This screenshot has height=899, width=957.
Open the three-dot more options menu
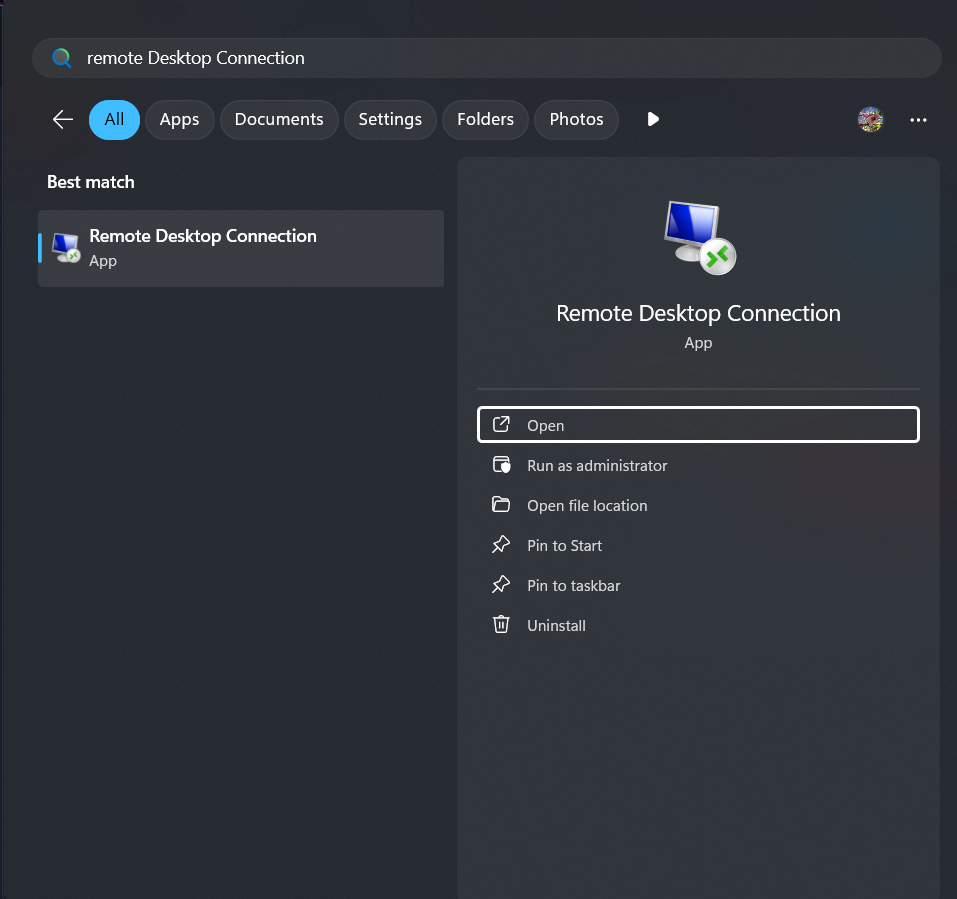918,120
